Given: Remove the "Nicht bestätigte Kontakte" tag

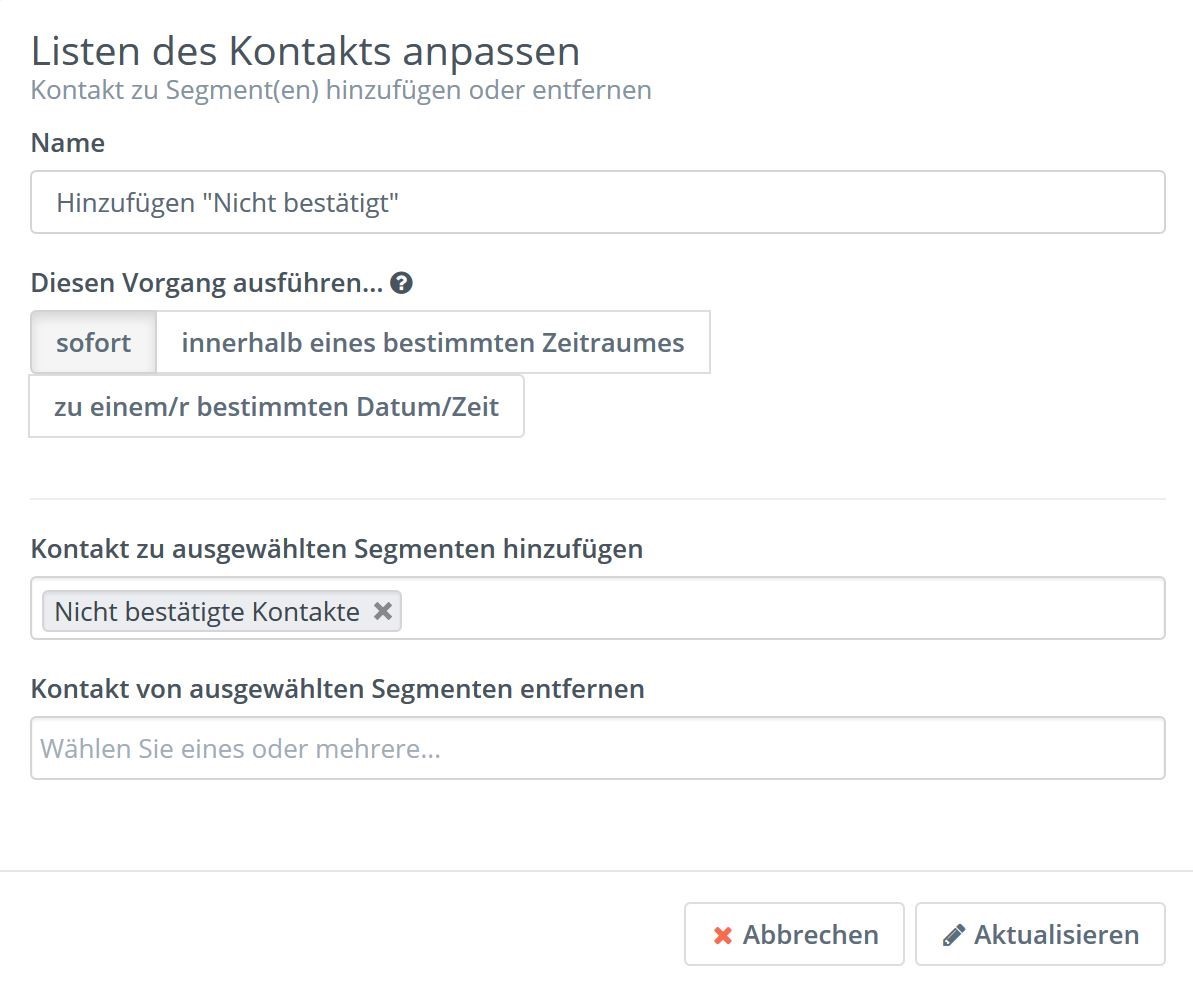Looking at the screenshot, I should (x=382, y=611).
